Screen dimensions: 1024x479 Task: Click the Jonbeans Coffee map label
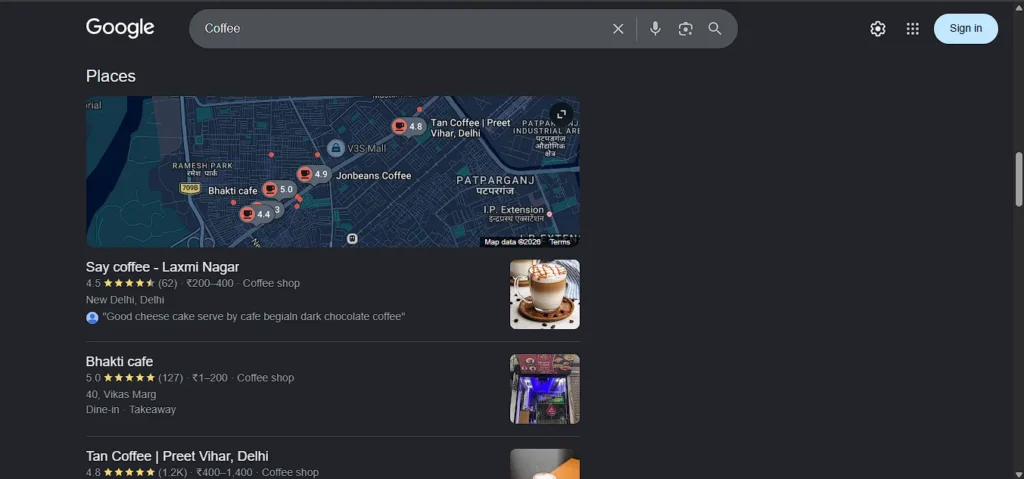374,176
